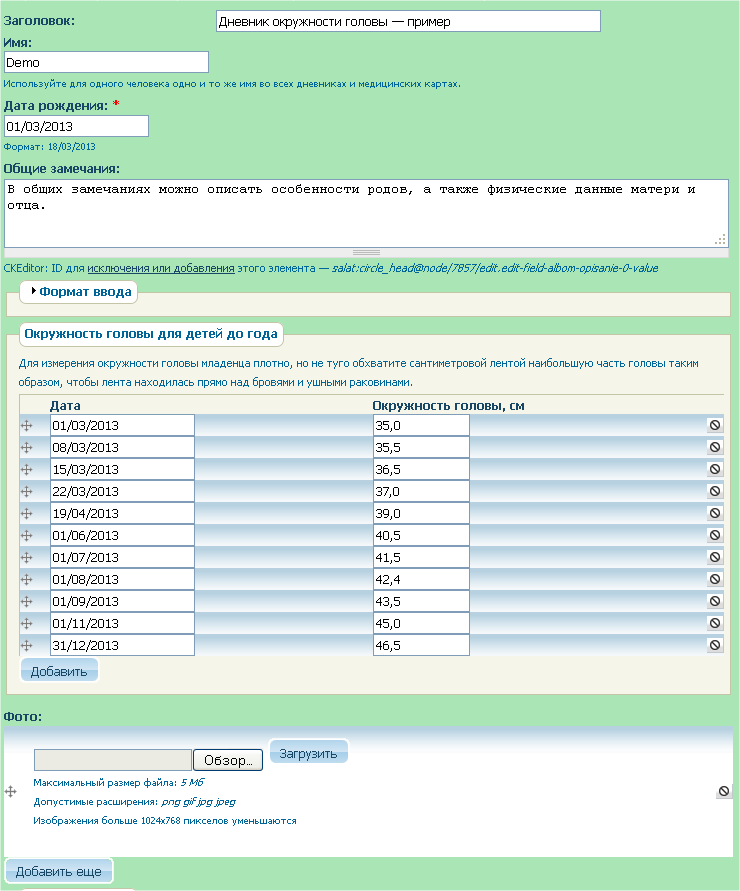This screenshot has height=891, width=740.
Task: Edit the head circumference value 46,5
Action: [x=421, y=646]
